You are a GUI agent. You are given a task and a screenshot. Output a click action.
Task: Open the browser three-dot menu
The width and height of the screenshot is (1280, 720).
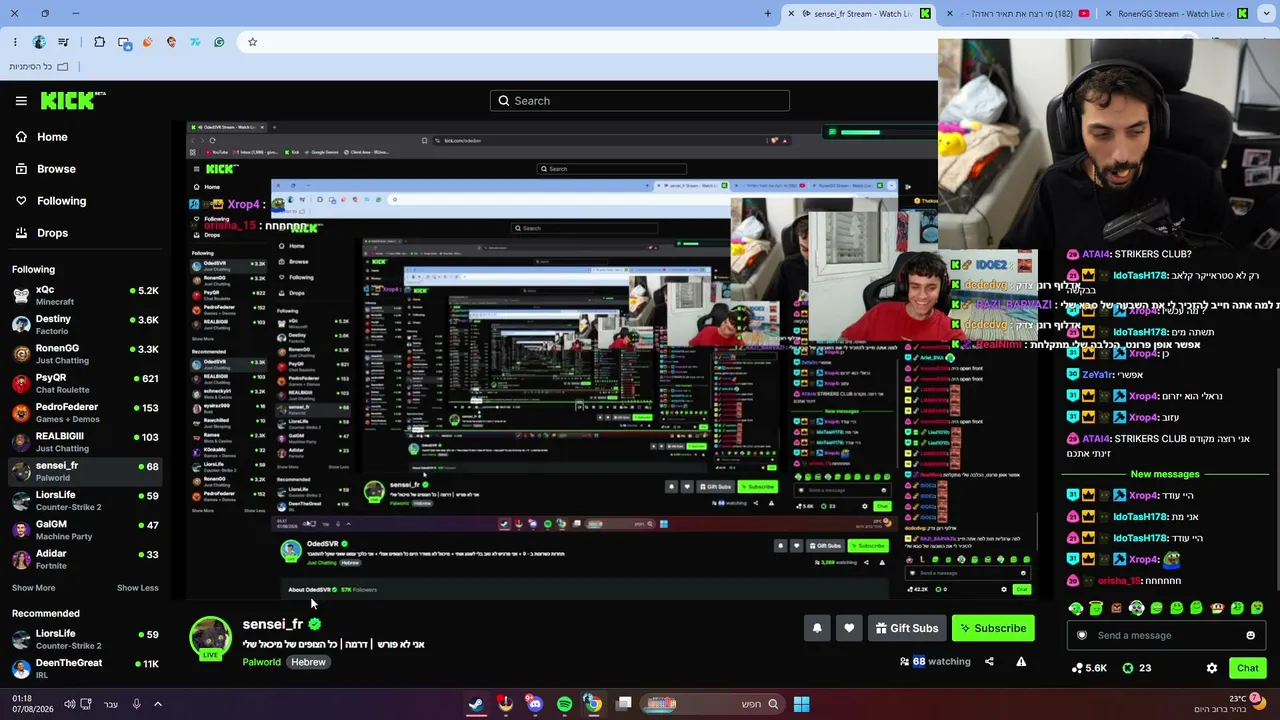[15, 42]
